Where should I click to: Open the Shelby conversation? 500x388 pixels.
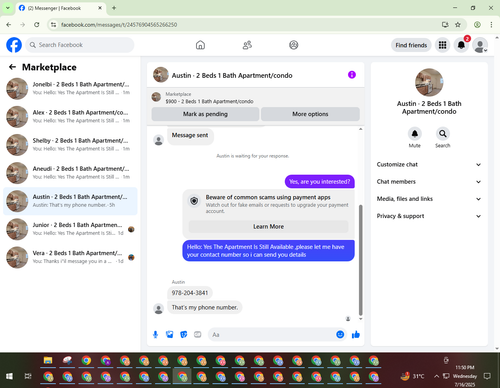(70, 145)
